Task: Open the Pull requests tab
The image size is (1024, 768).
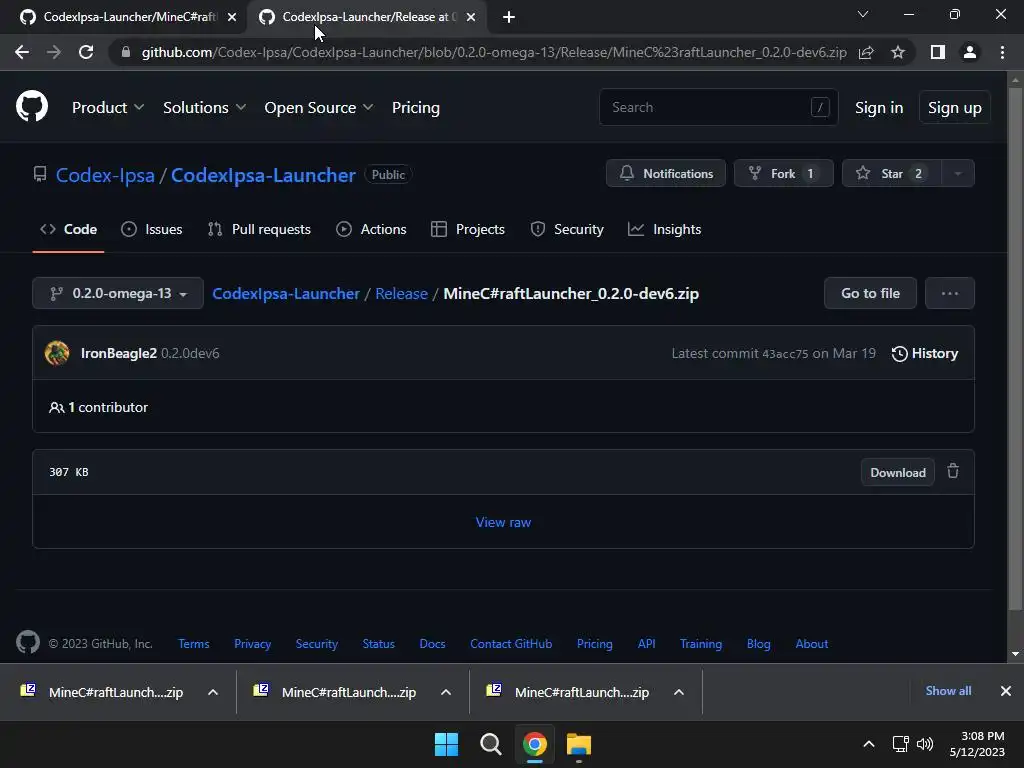Action: coord(259,229)
